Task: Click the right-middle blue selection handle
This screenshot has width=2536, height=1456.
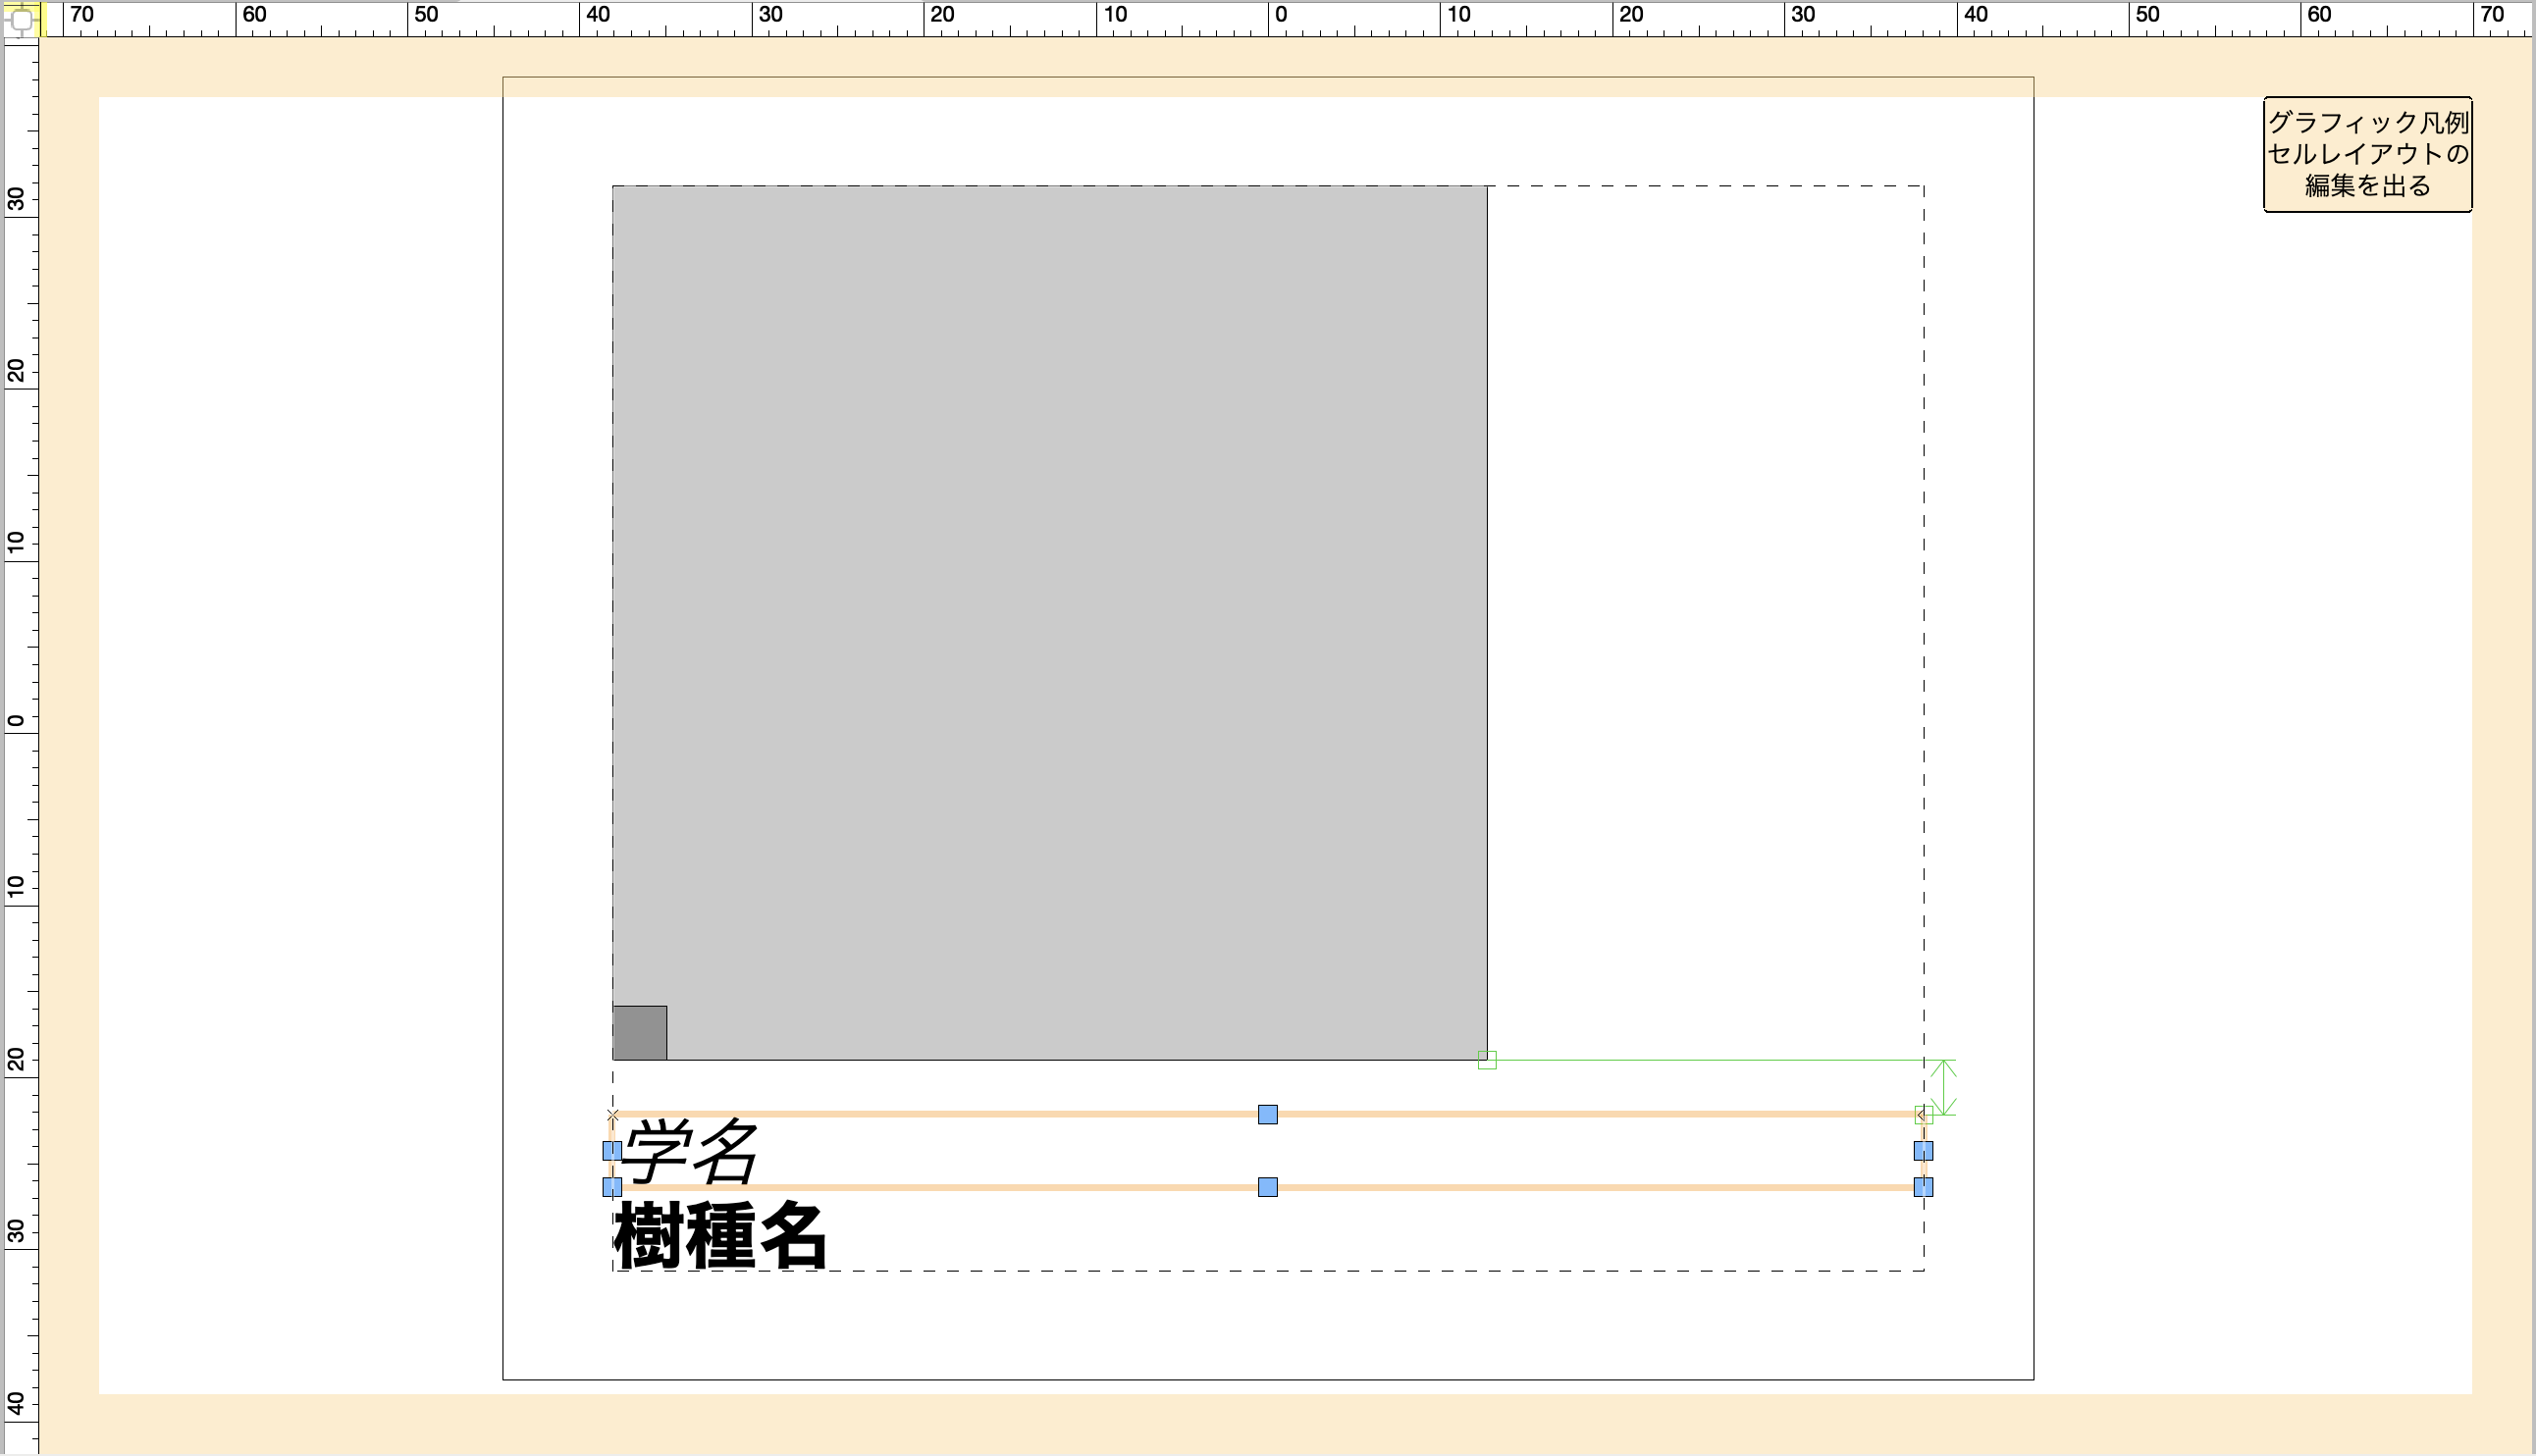Action: [1923, 1151]
